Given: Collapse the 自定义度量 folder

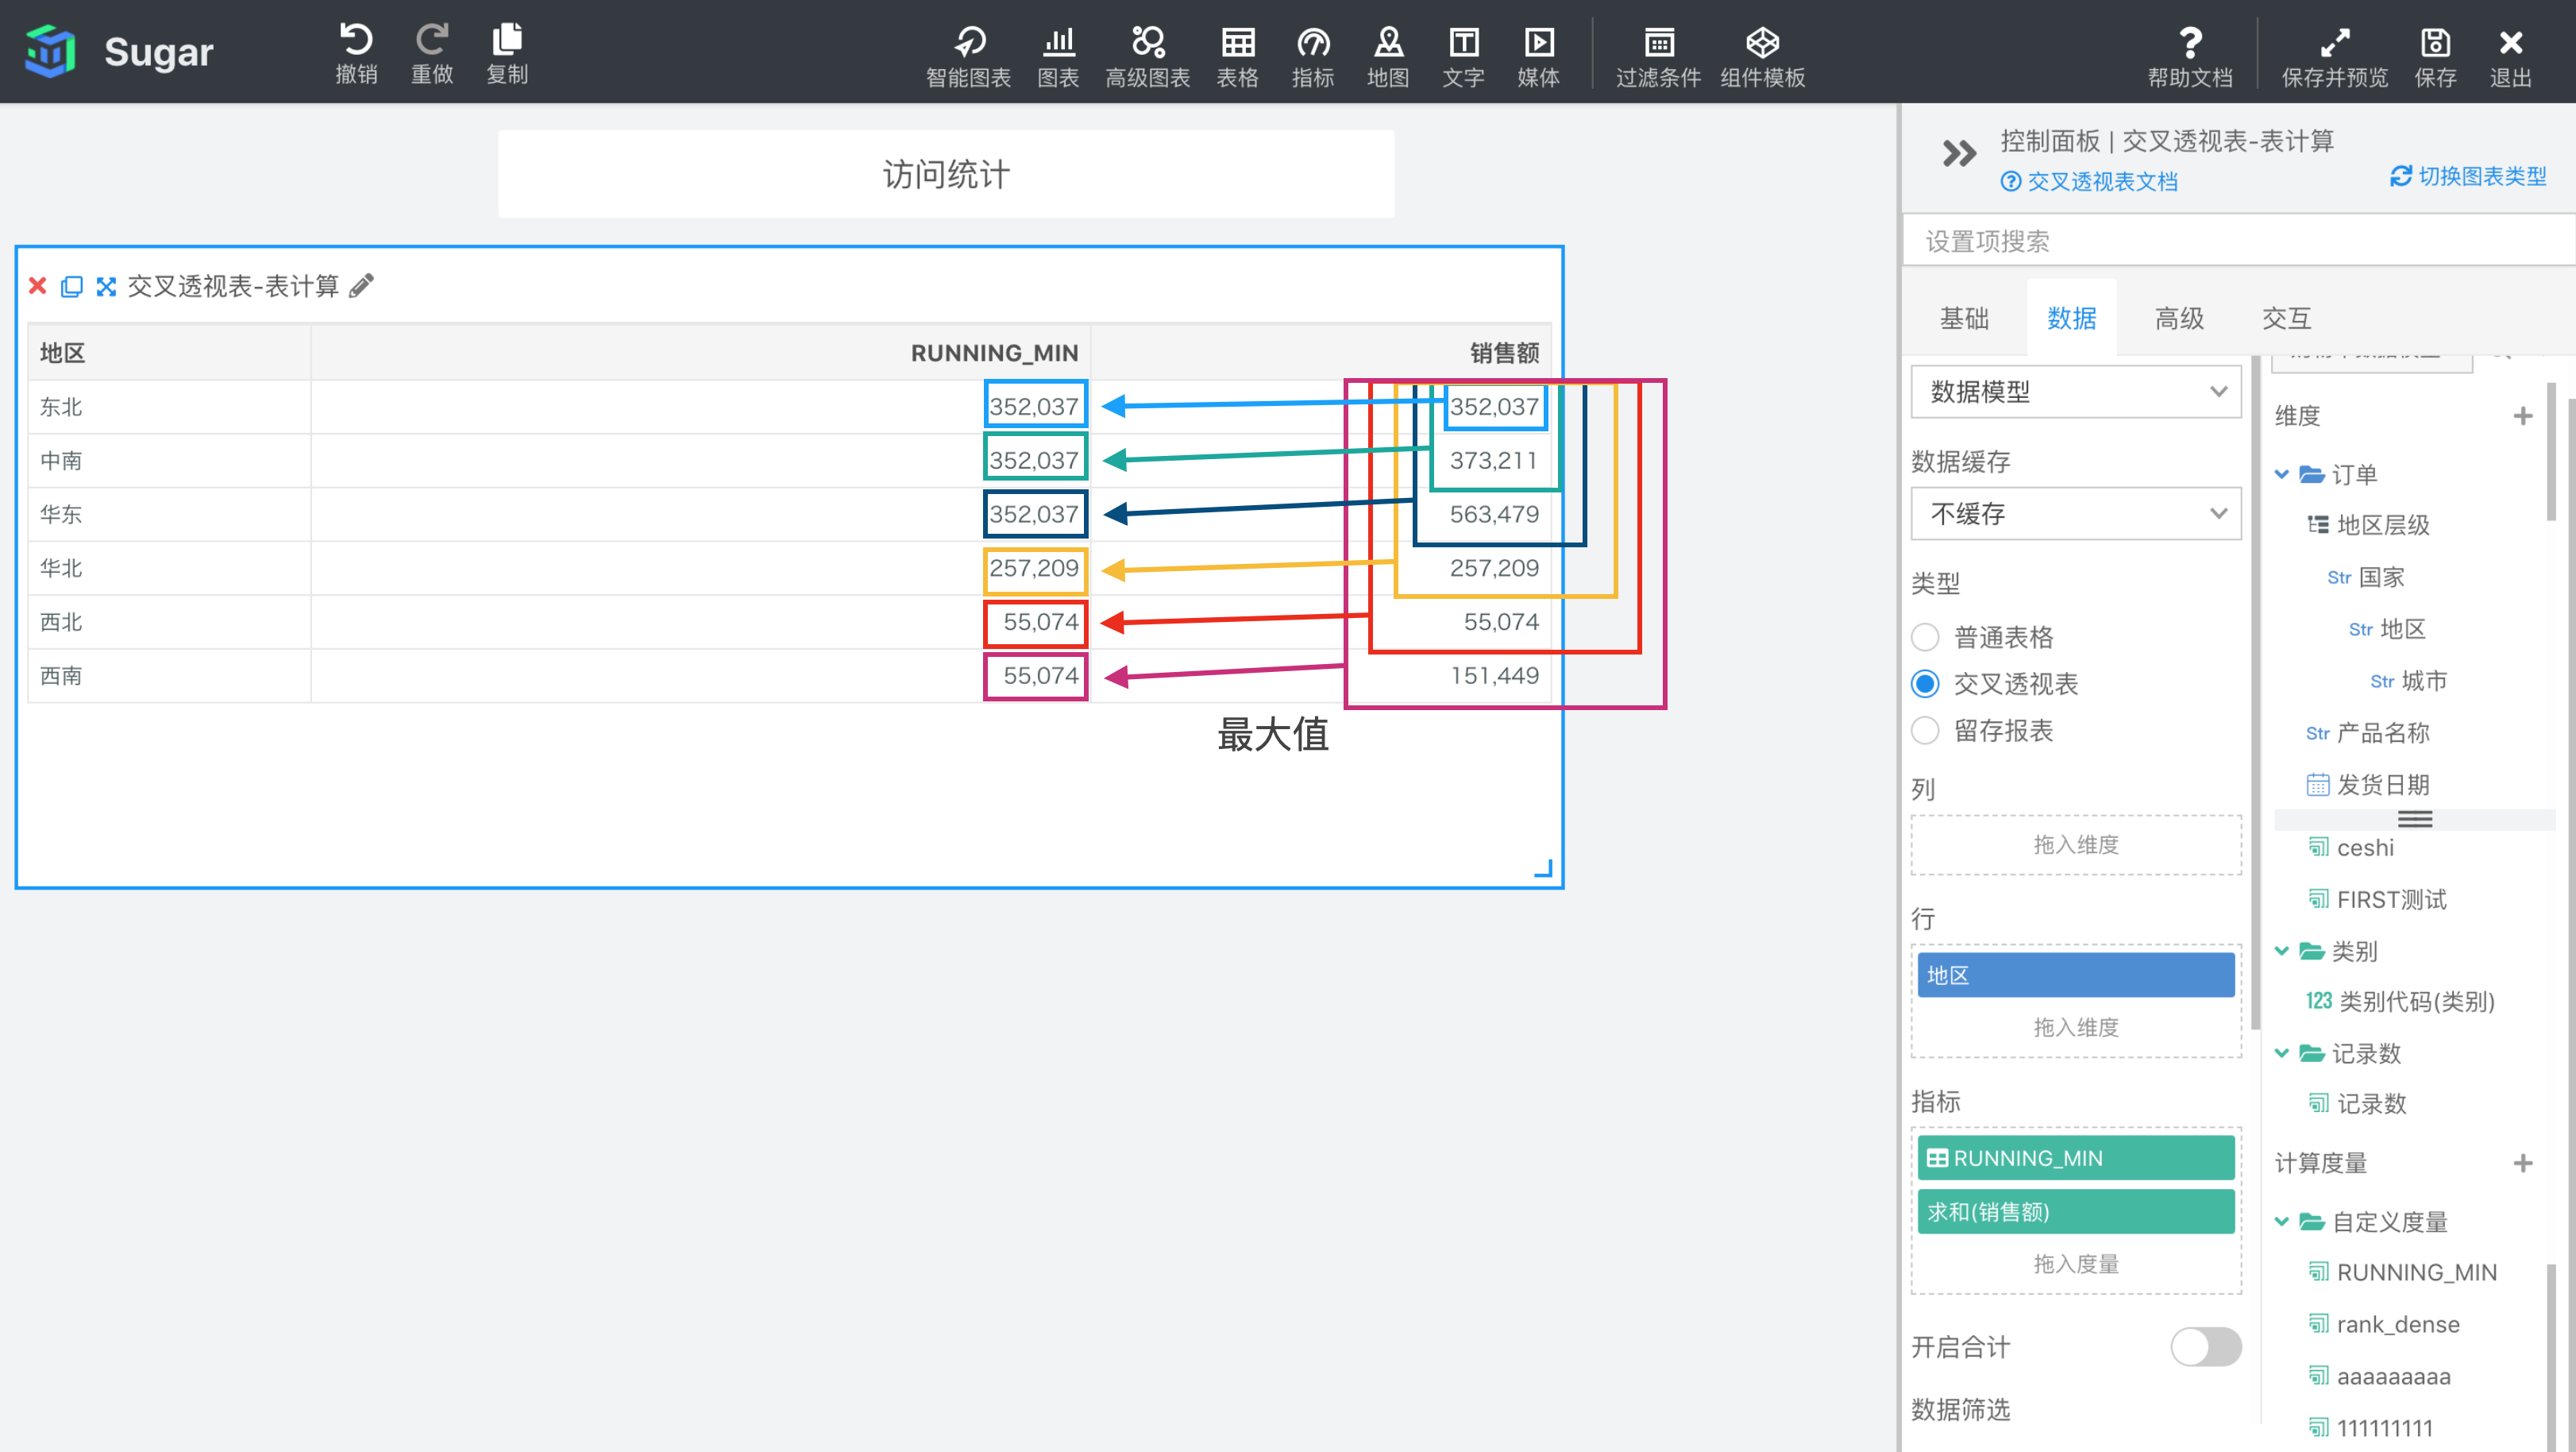Looking at the screenshot, I should [2282, 1222].
